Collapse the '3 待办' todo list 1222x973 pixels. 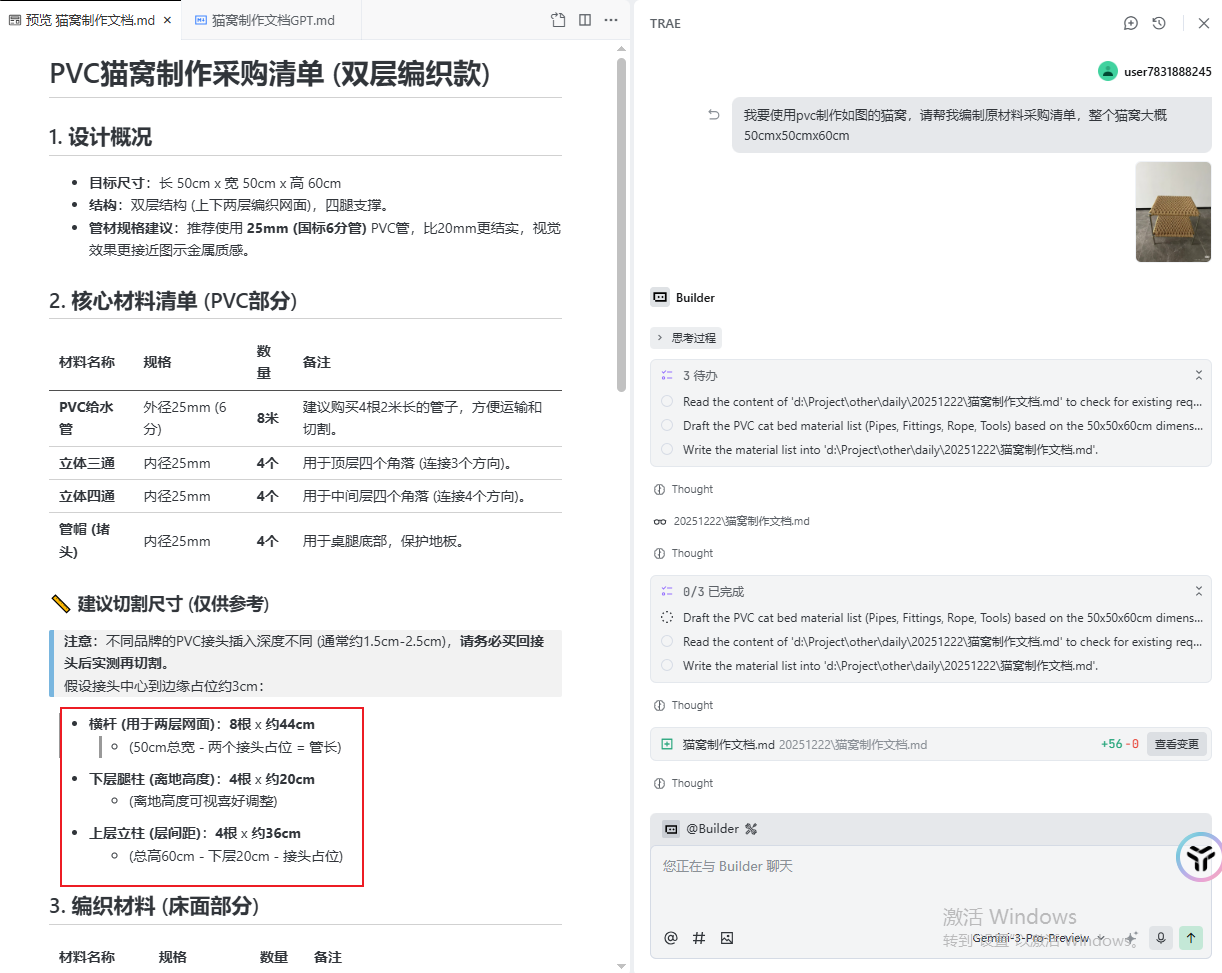pos(1198,376)
